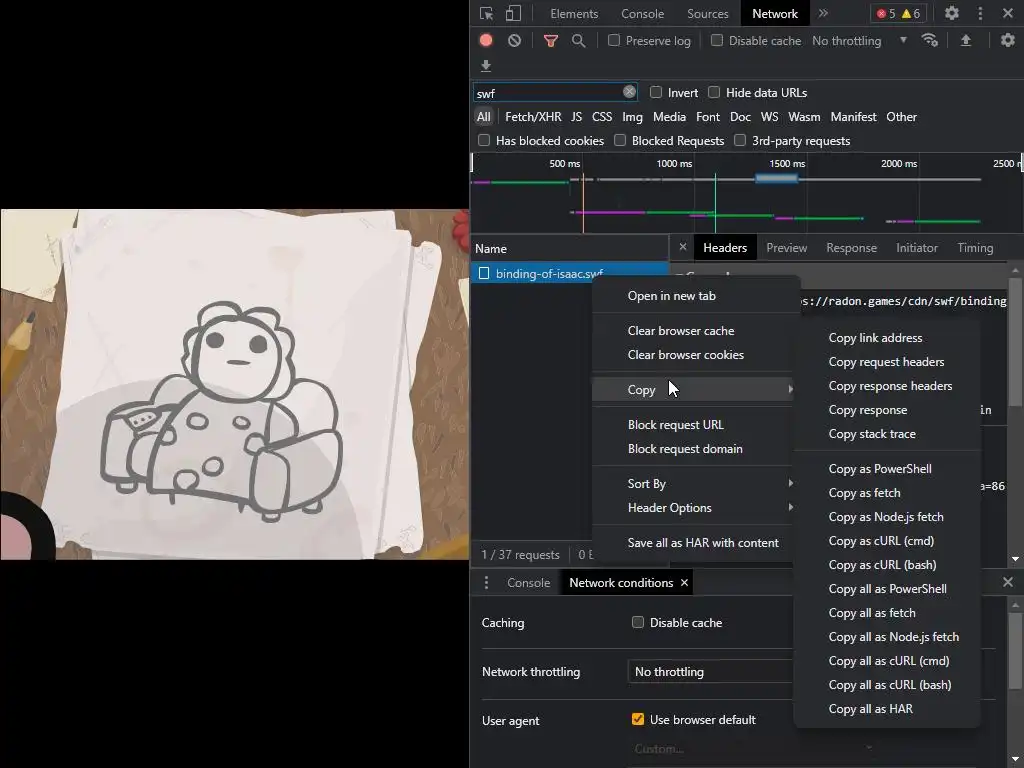Toggle the network filter funnel icon
This screenshot has width=1024, height=768.
pyautogui.click(x=551, y=41)
